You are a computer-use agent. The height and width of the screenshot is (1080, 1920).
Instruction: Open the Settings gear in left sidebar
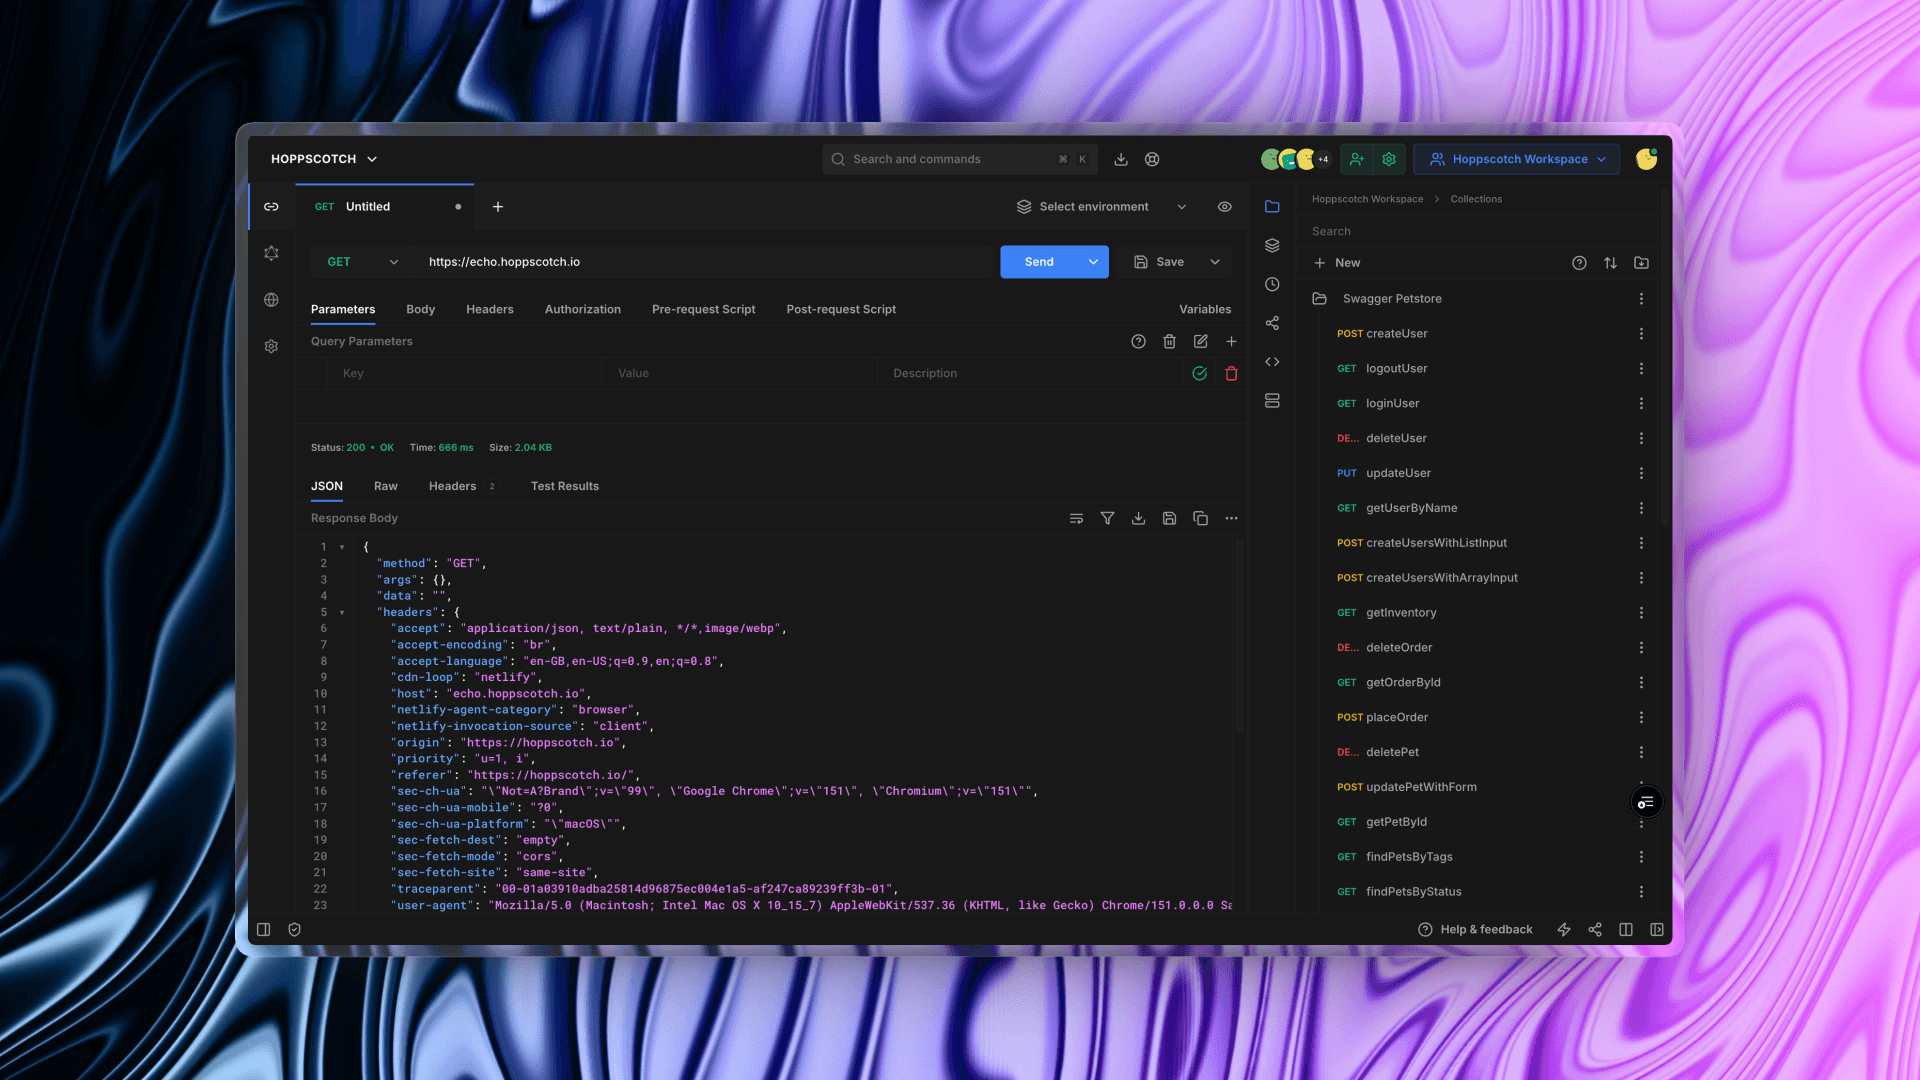pos(271,346)
